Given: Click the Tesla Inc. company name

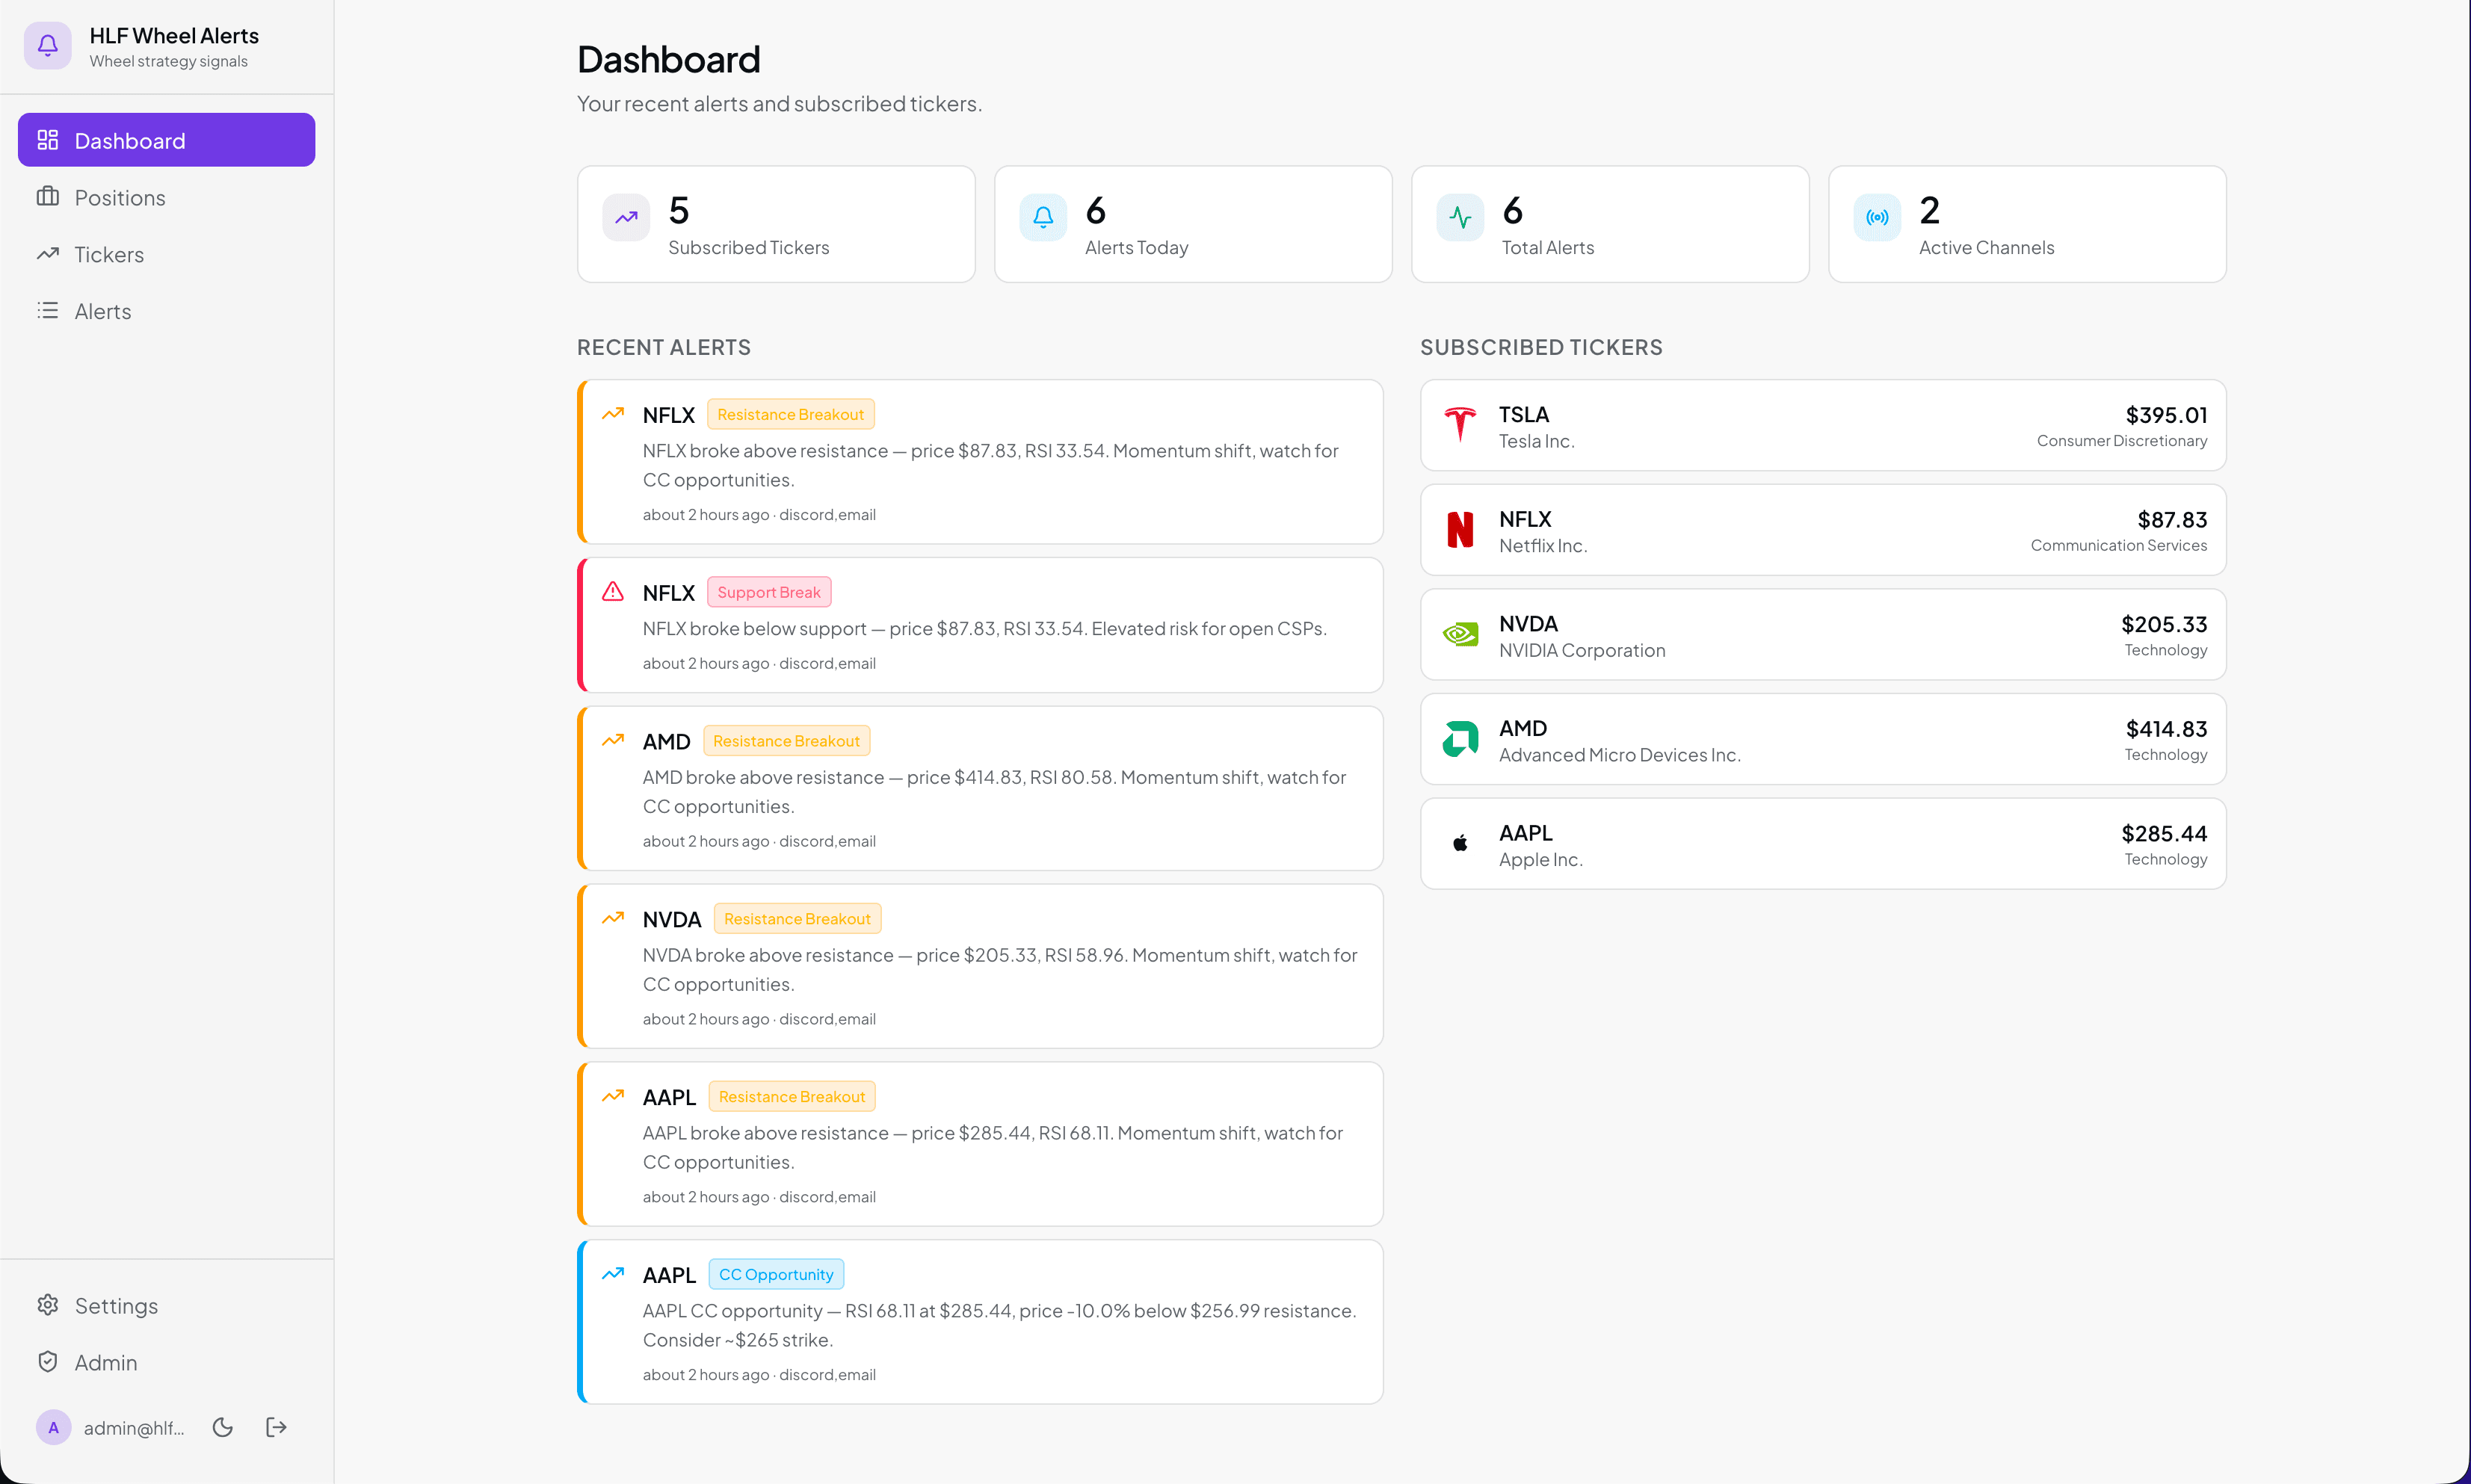Looking at the screenshot, I should click(1536, 441).
